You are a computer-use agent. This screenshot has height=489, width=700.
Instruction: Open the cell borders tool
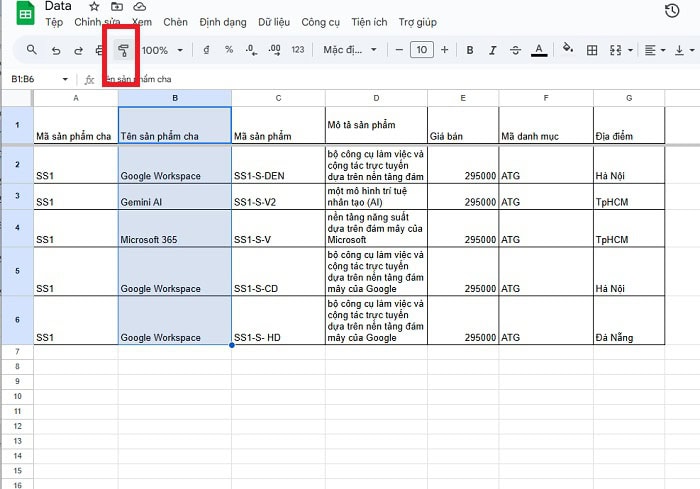click(592, 50)
